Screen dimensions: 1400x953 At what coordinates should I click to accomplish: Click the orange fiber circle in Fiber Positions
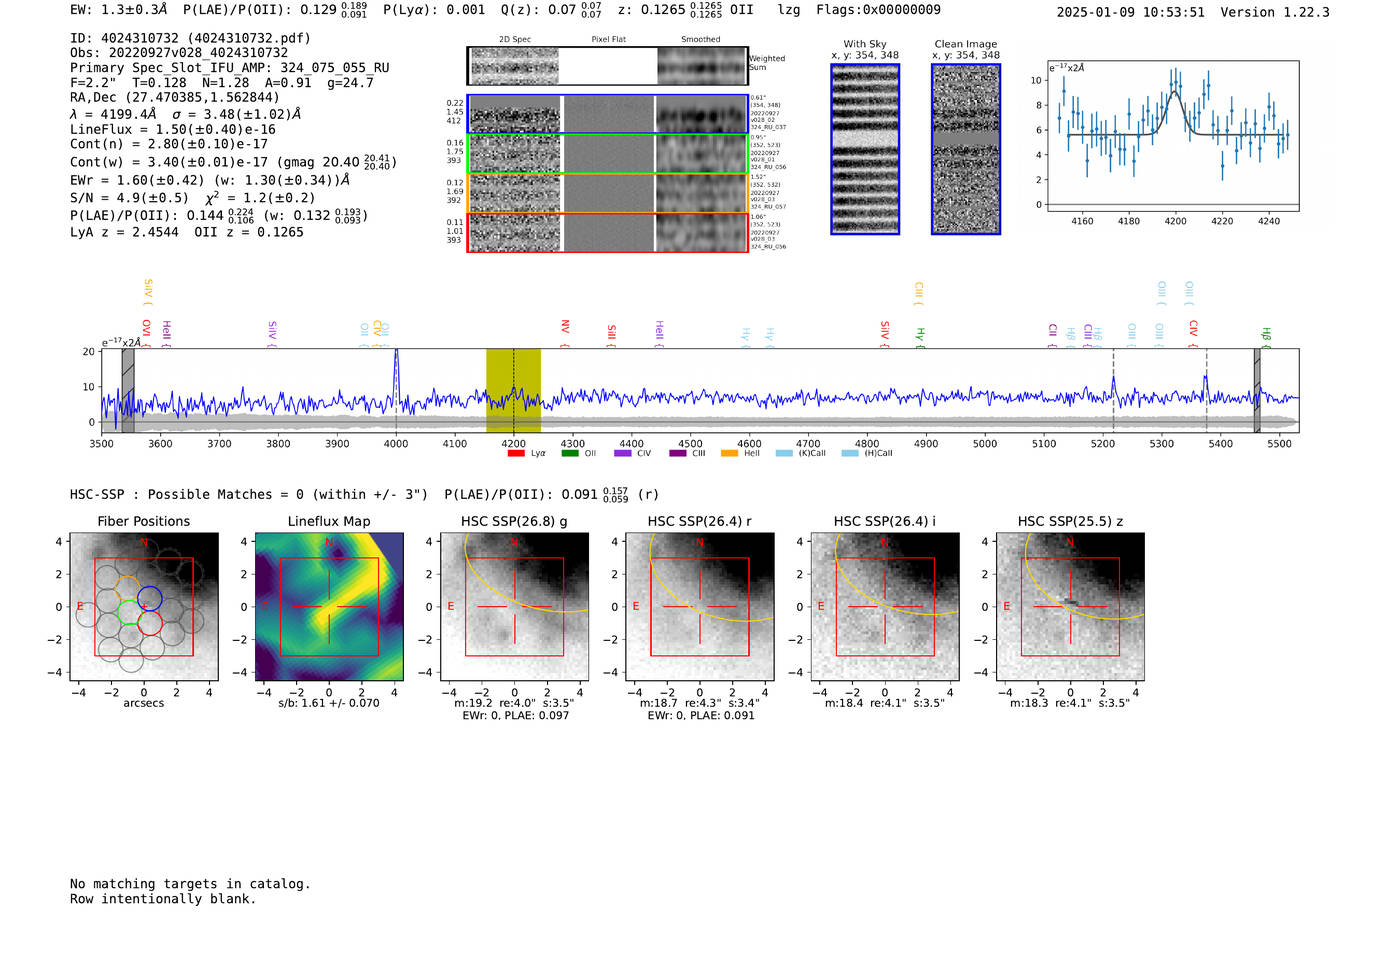[x=128, y=588]
